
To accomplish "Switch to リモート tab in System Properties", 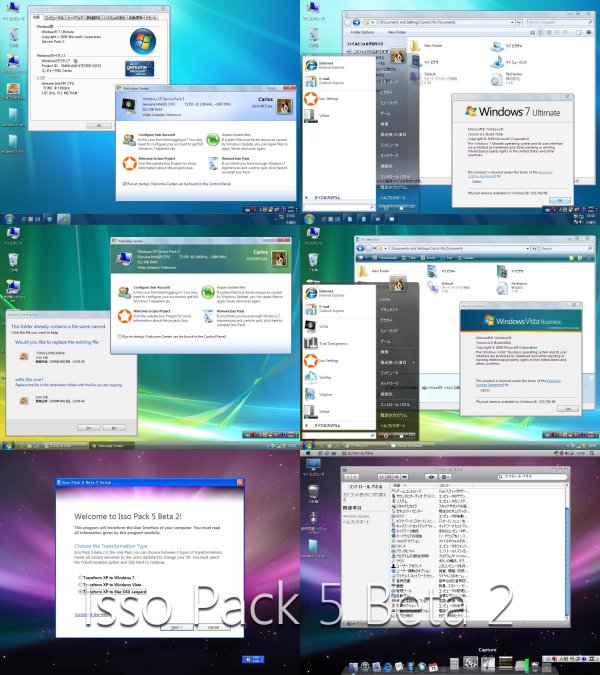I will [x=151, y=18].
